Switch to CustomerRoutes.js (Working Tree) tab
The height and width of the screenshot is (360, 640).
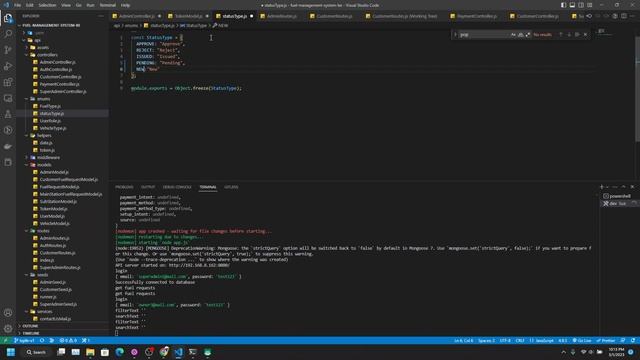point(404,16)
